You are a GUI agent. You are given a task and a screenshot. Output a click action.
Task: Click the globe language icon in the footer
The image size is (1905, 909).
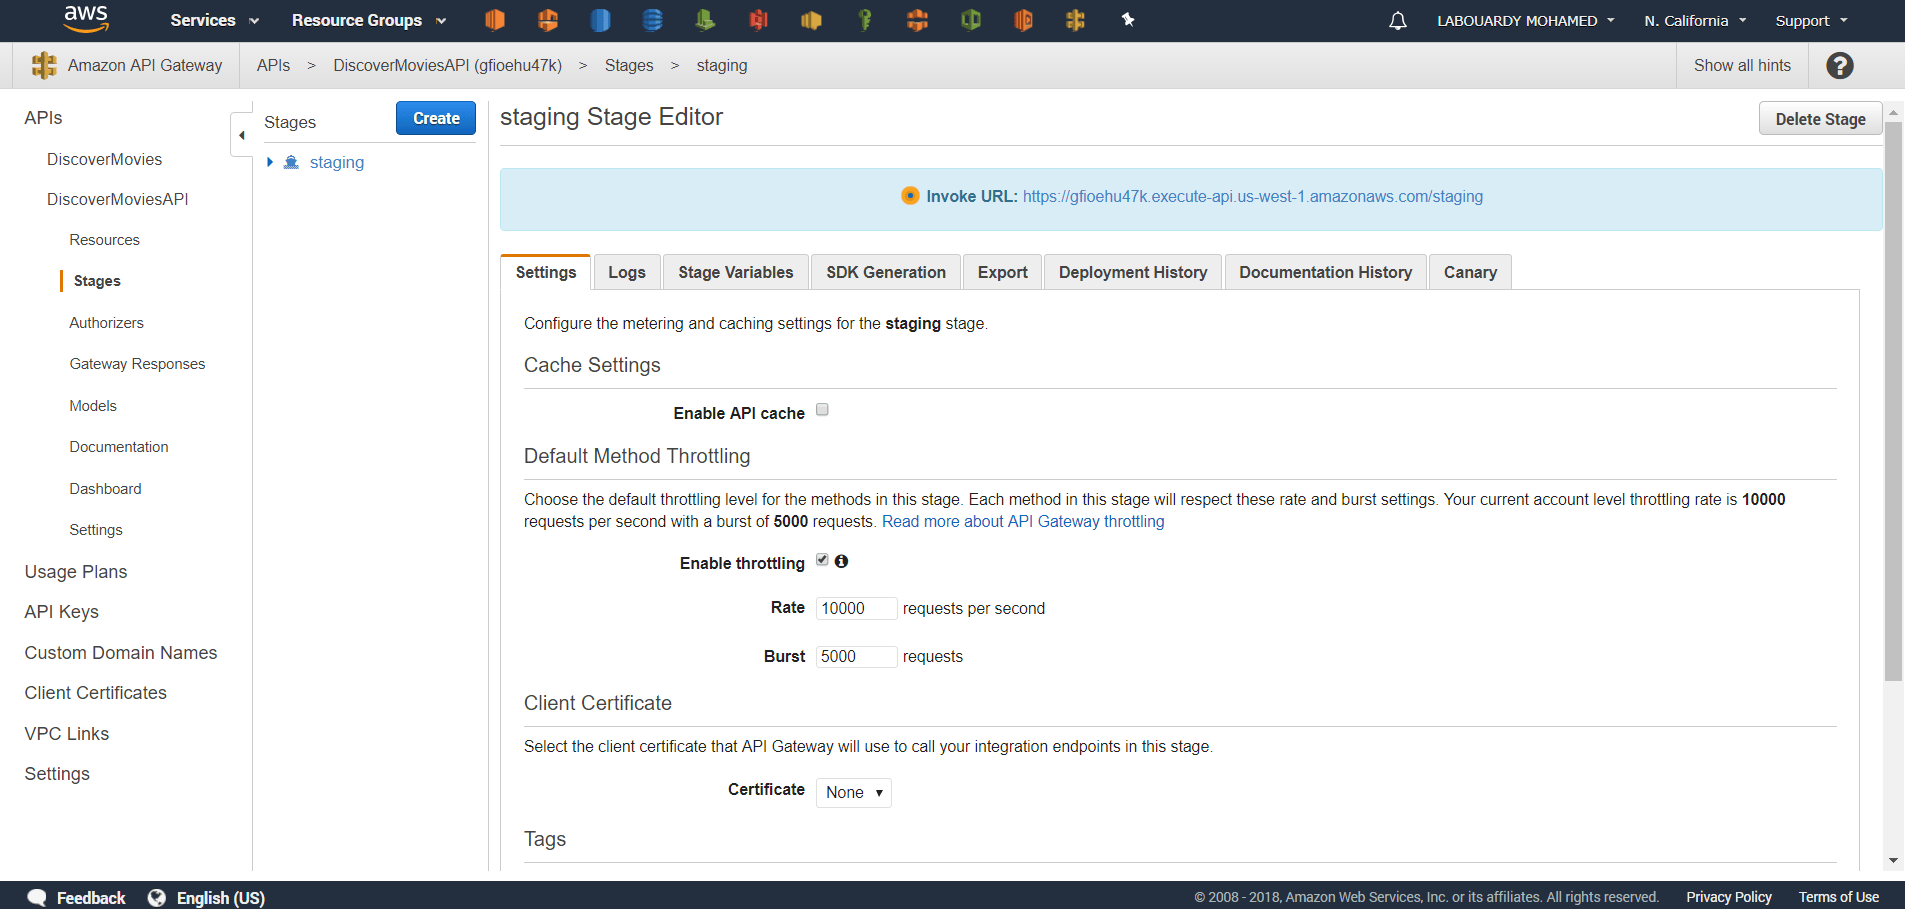coord(157,897)
